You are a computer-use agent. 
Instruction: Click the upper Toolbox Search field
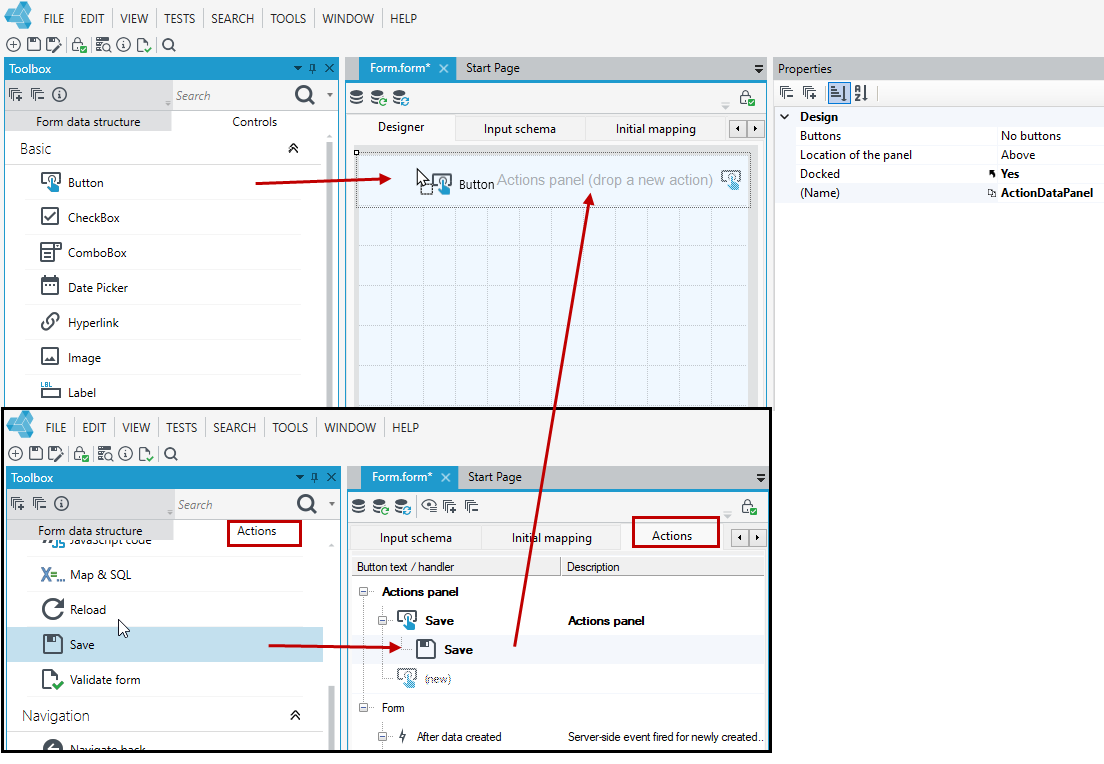[x=232, y=96]
